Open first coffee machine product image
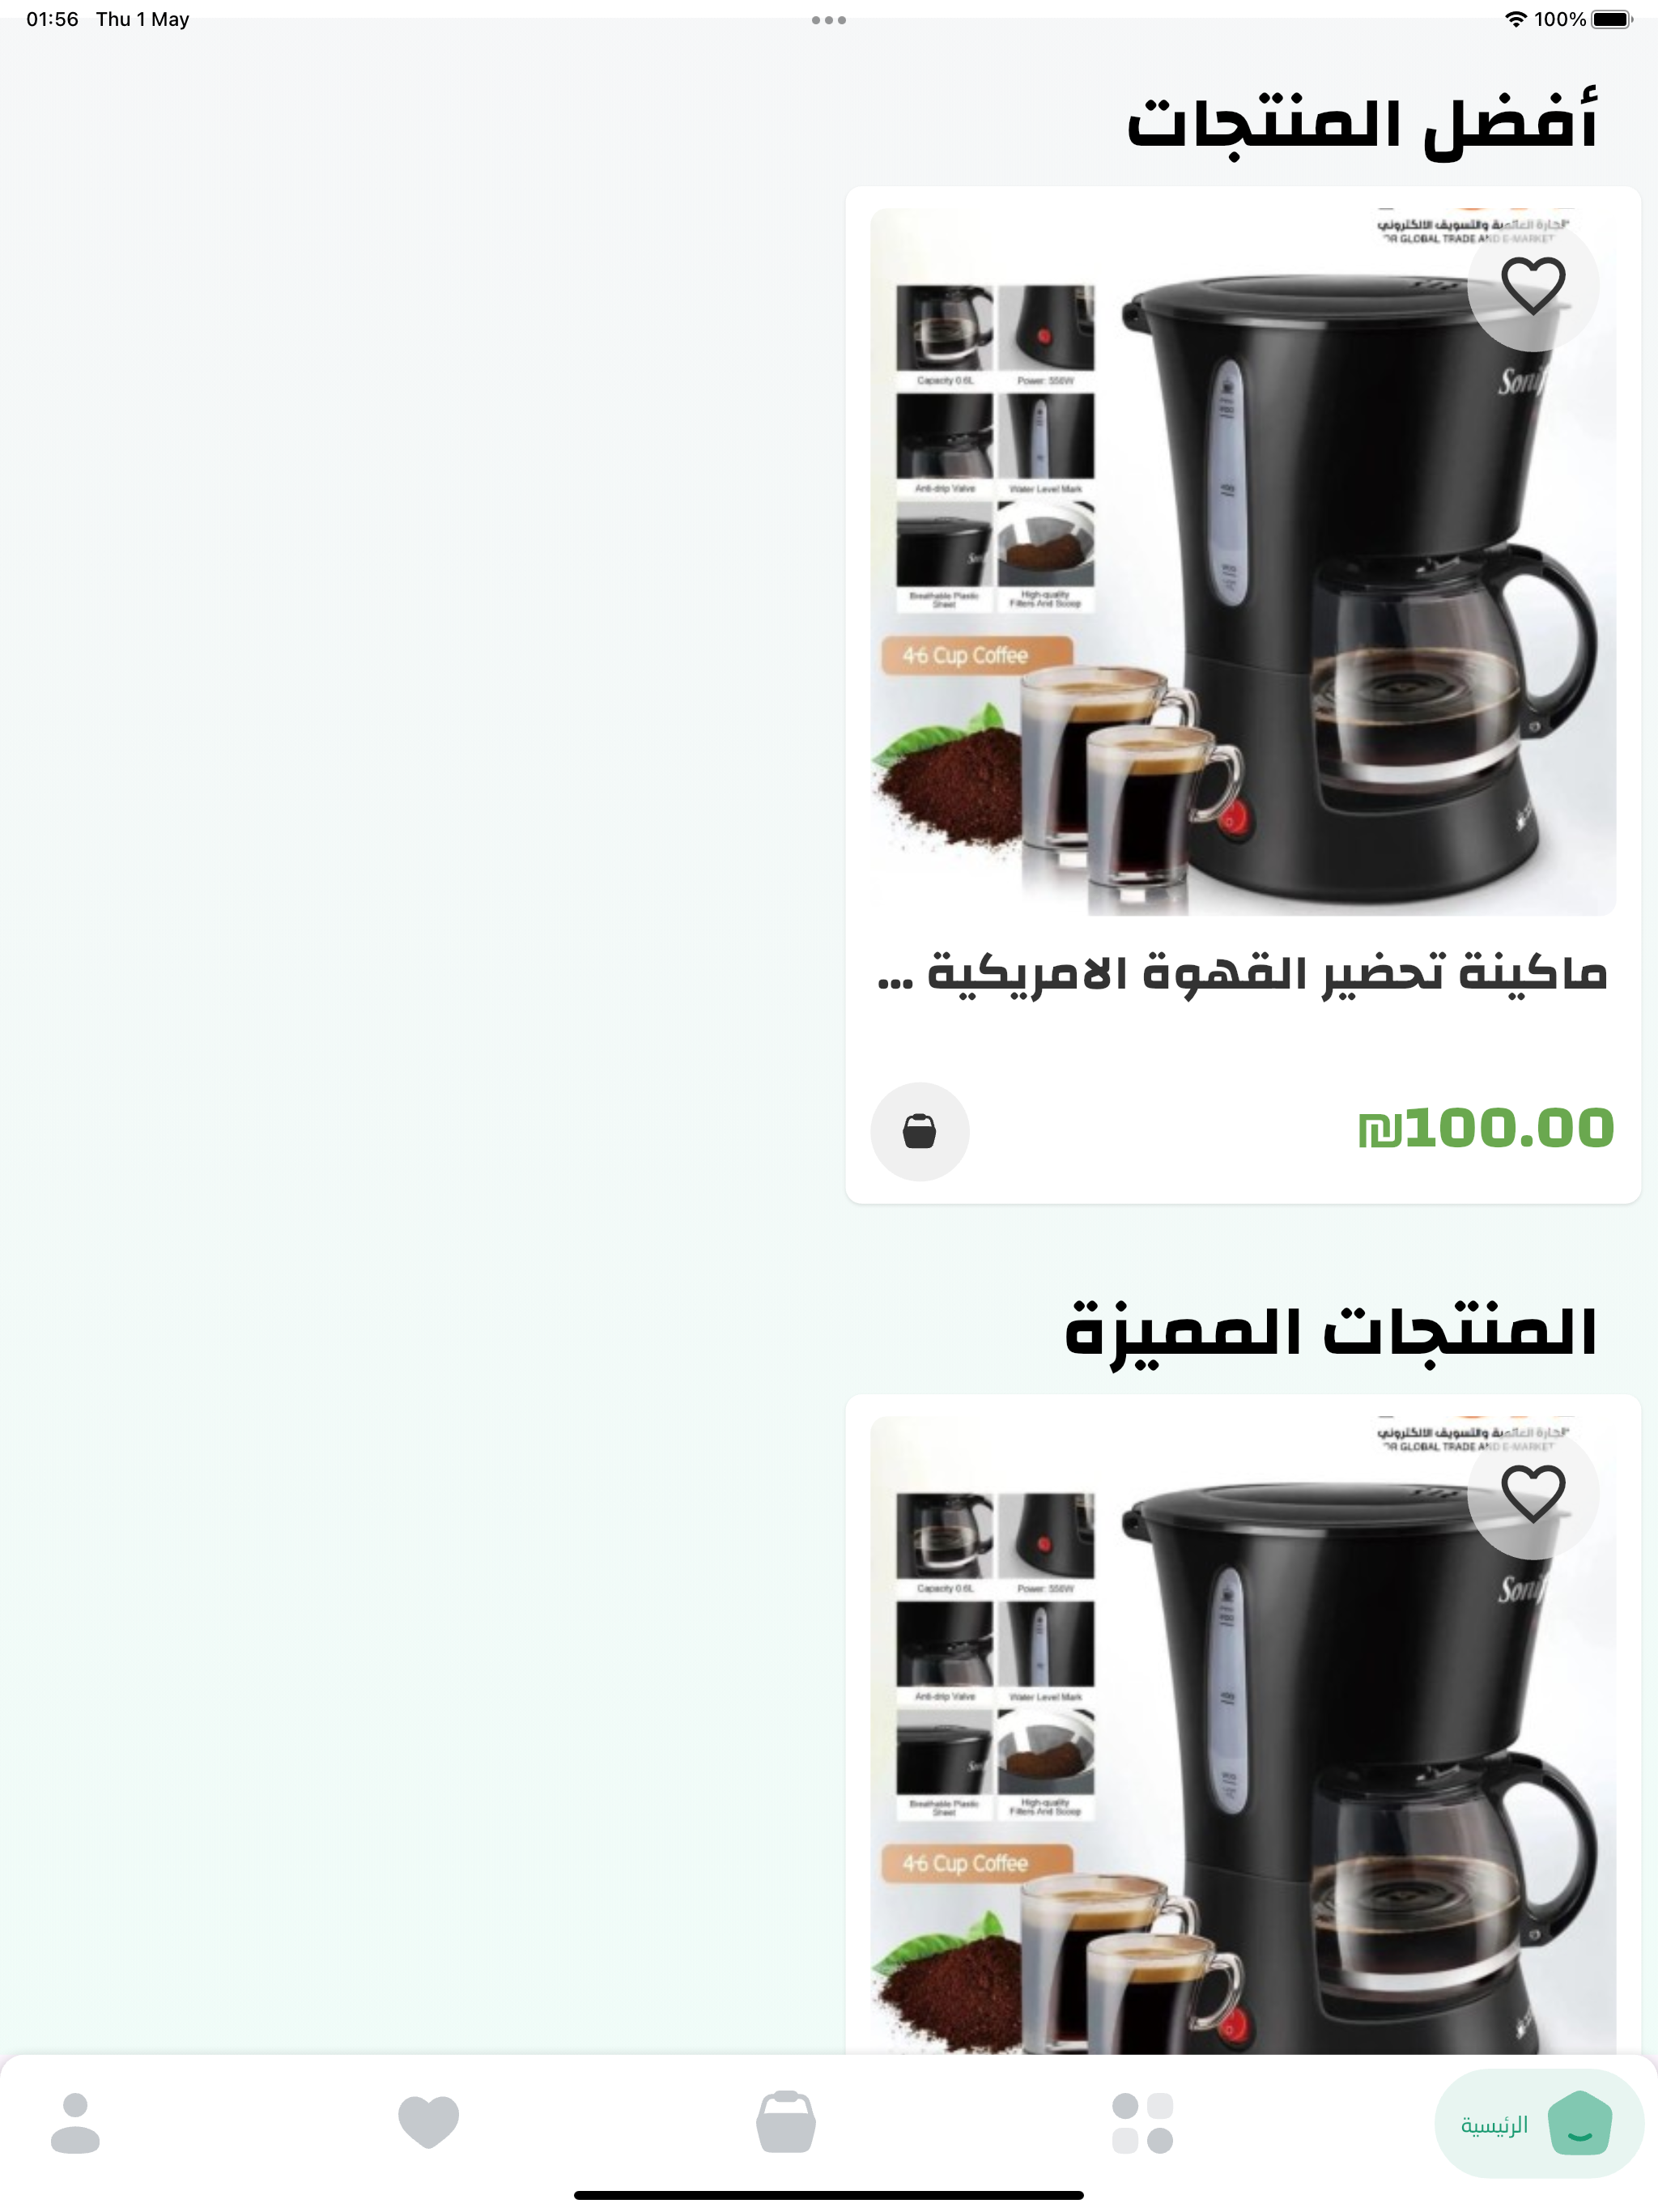 pos(1243,562)
